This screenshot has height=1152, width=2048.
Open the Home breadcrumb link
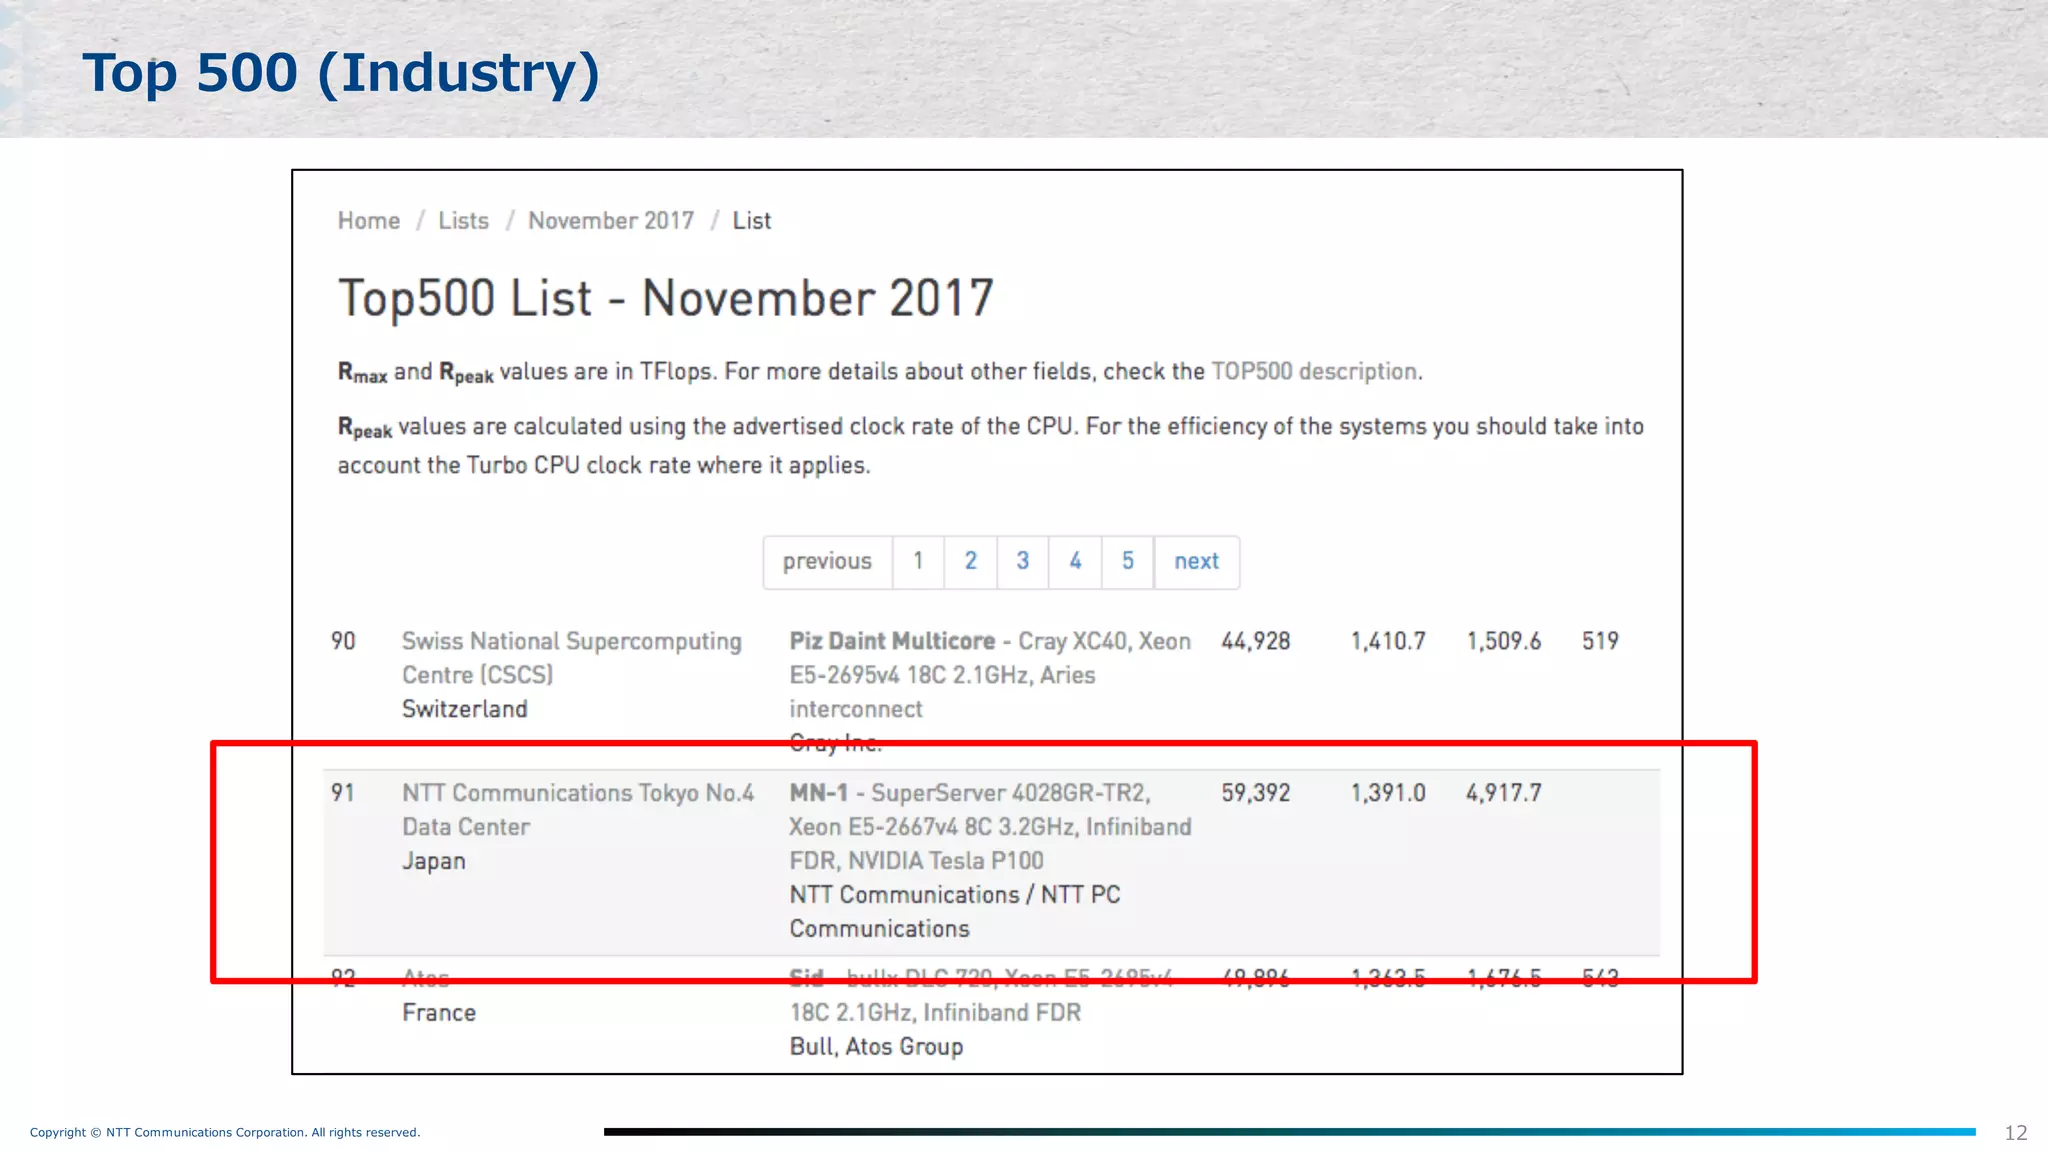point(369,221)
